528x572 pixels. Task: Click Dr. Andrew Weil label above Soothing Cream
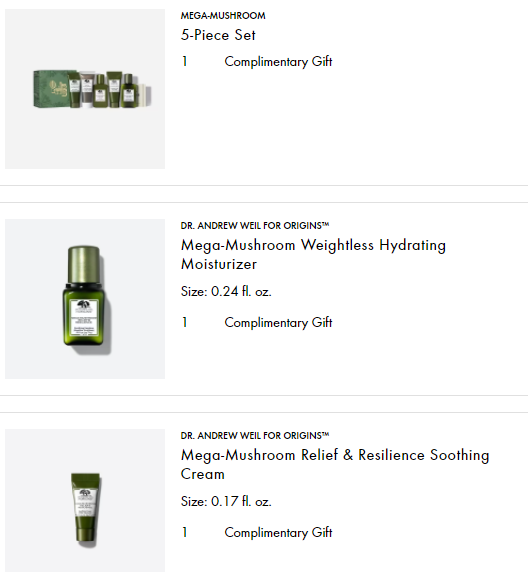(x=255, y=436)
